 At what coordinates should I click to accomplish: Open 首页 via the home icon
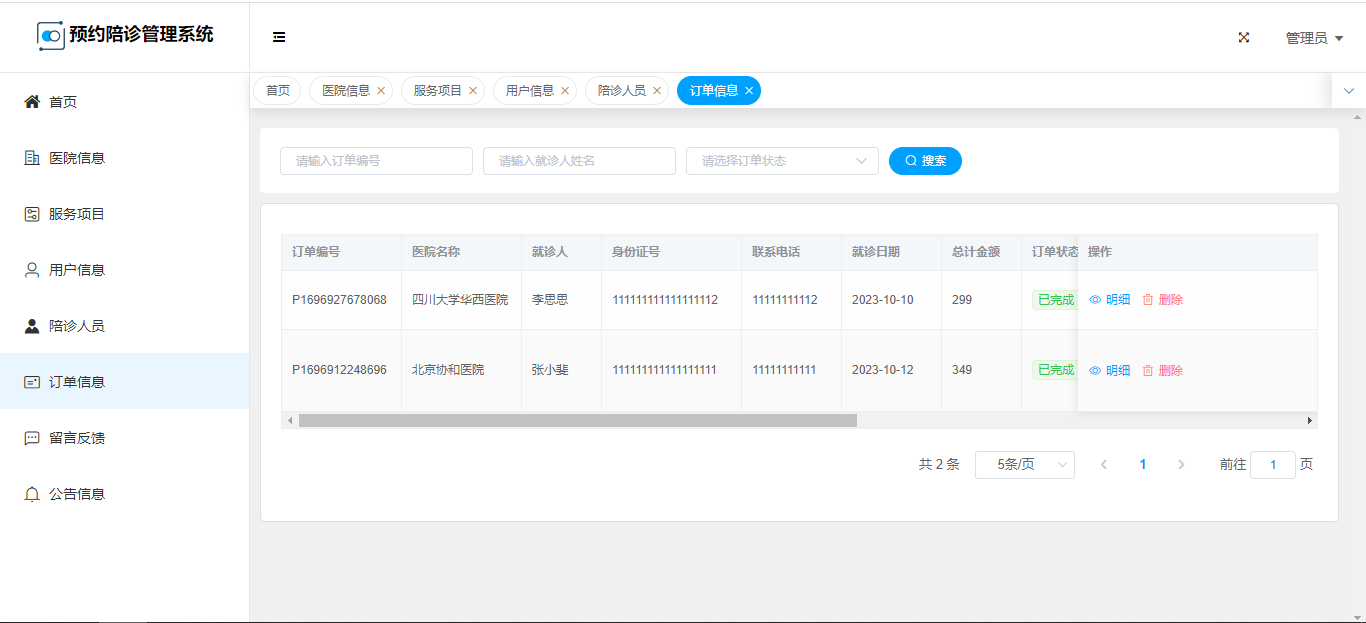coord(32,102)
